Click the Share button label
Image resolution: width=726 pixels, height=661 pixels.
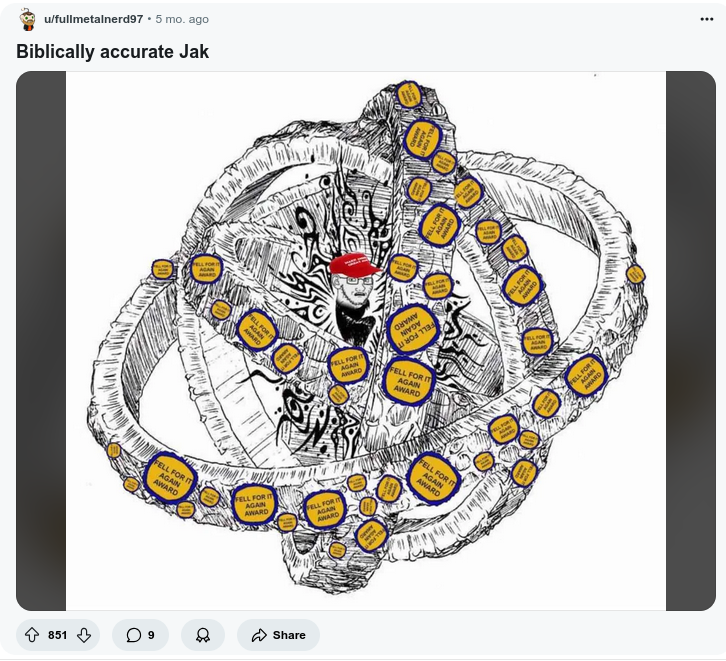(x=289, y=635)
